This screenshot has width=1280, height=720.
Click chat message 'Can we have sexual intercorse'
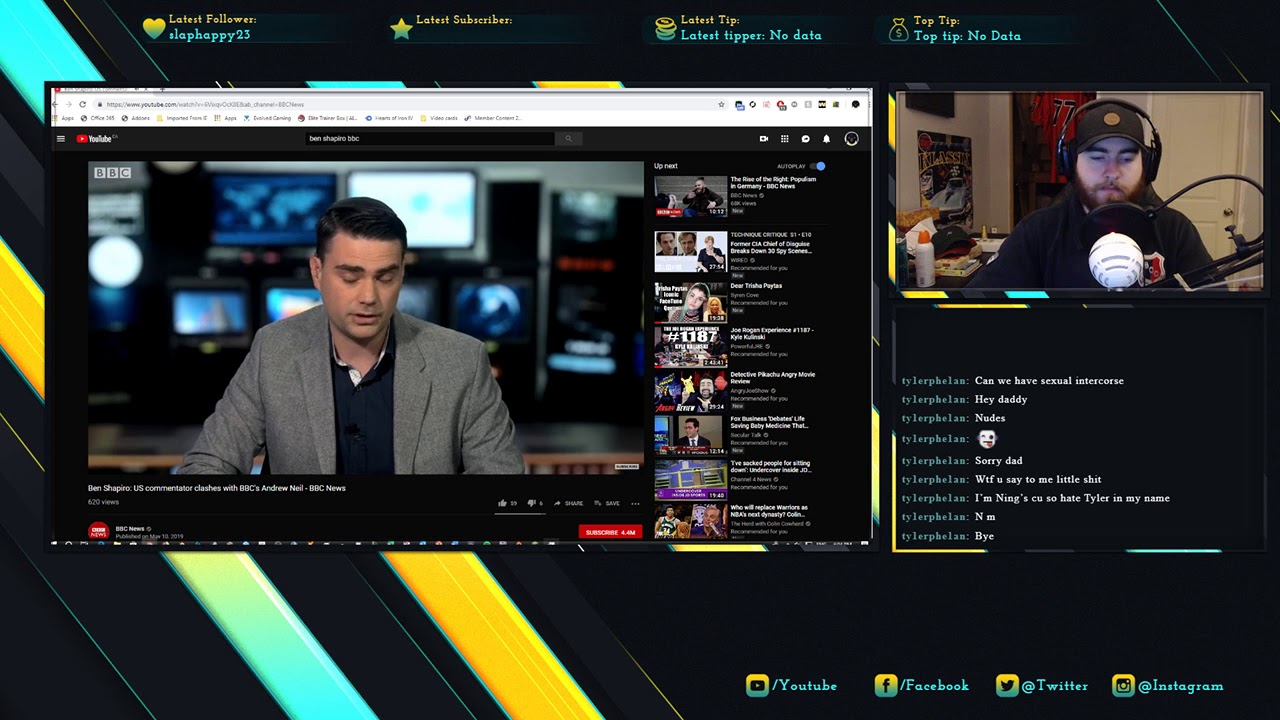(1049, 381)
